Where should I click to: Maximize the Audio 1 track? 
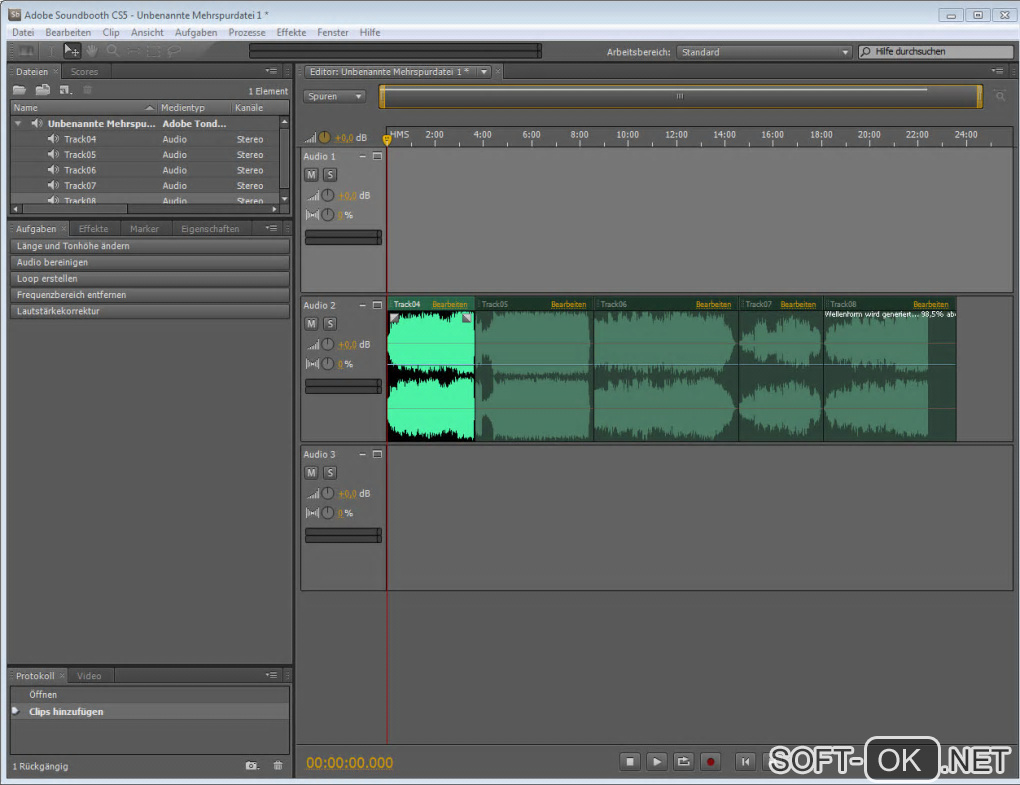(x=377, y=156)
